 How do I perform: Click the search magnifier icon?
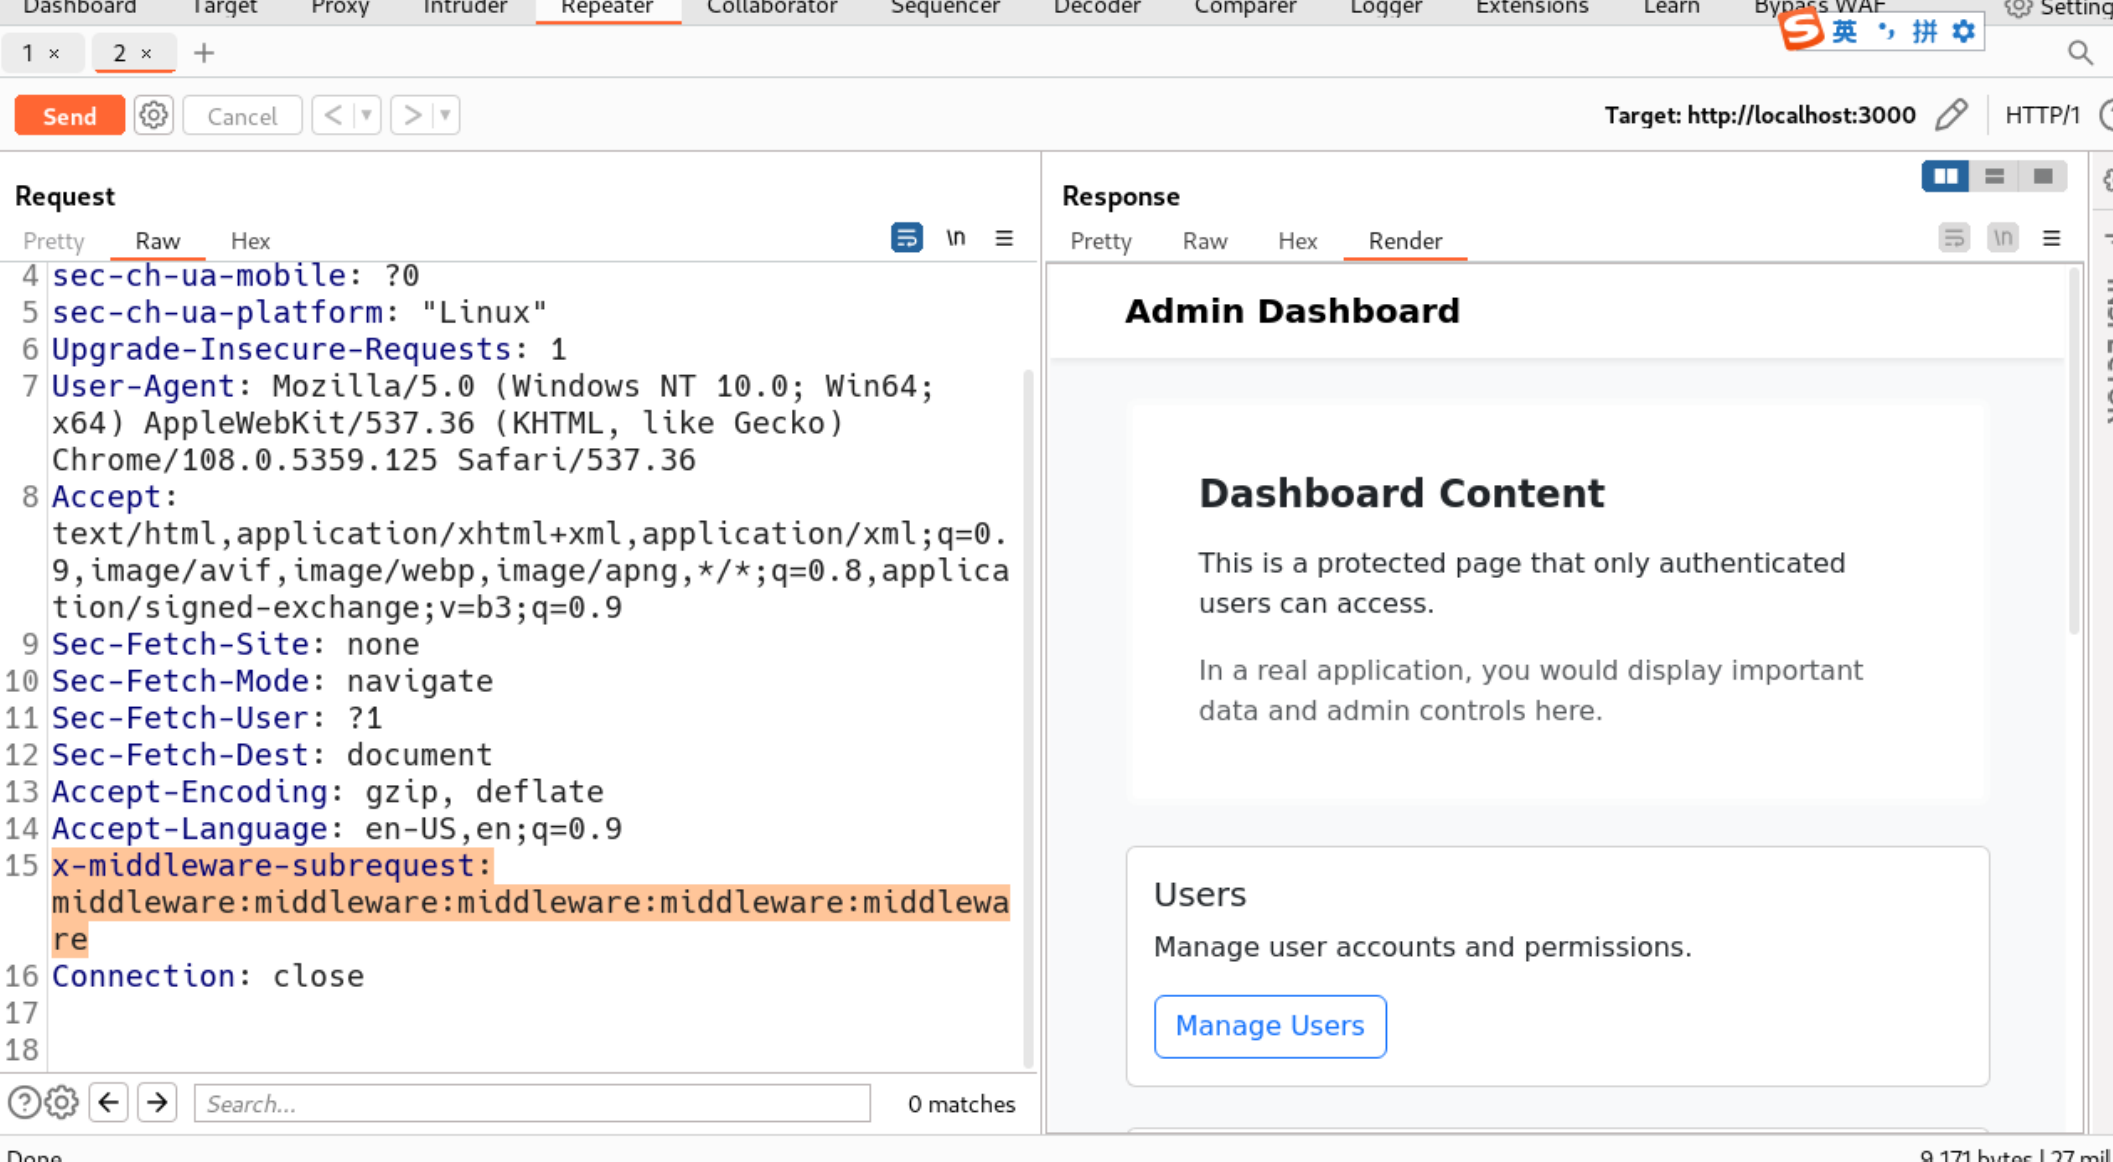click(2080, 53)
